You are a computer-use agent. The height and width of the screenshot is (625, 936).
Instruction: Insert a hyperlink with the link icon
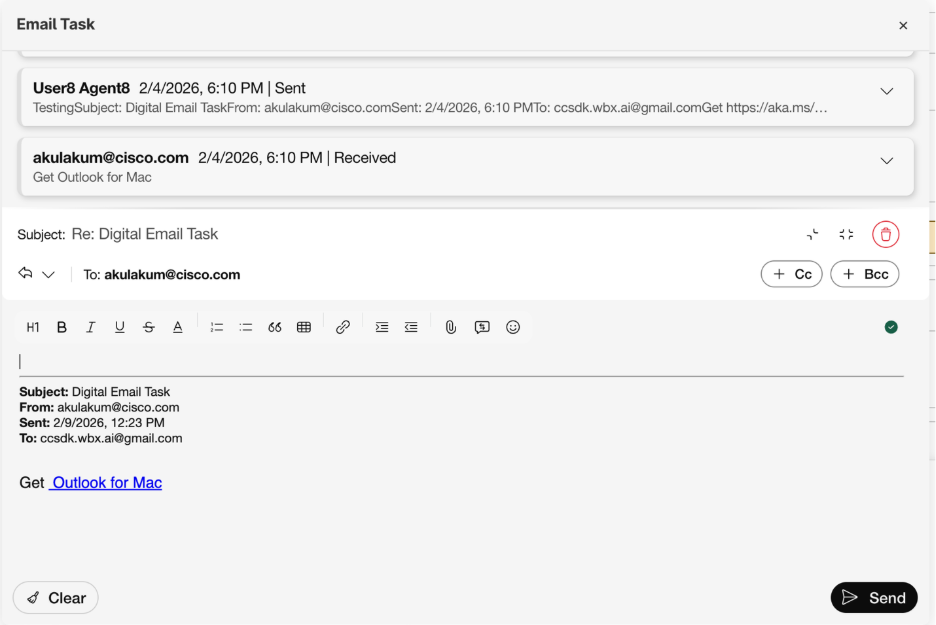[x=343, y=327]
